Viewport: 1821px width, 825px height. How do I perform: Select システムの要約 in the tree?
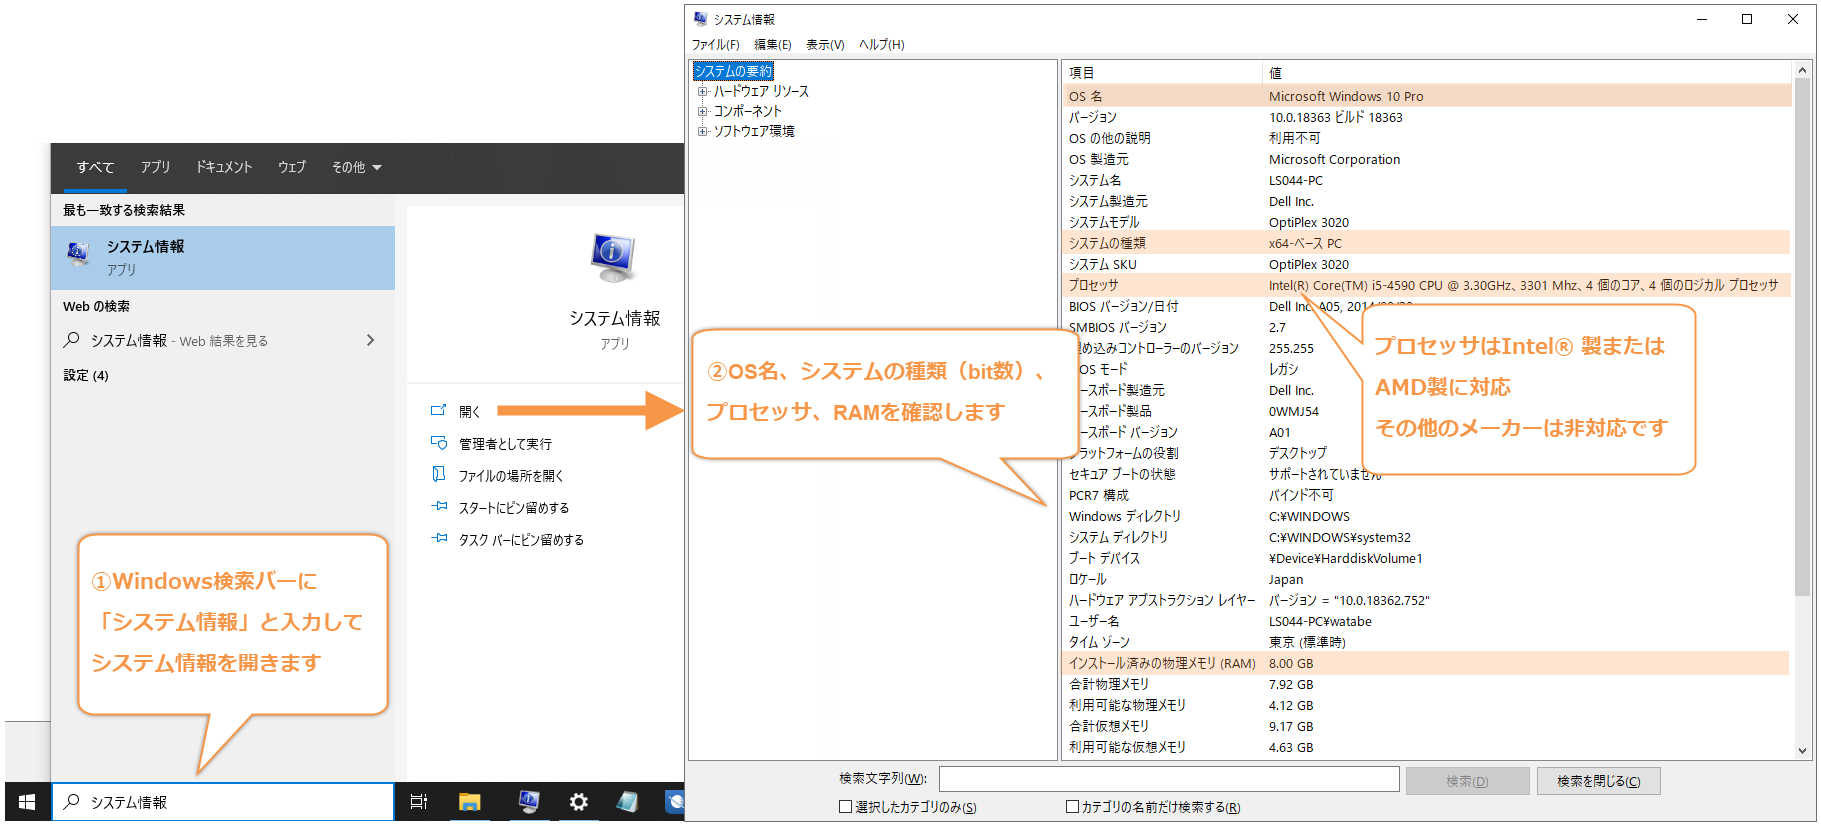coord(734,71)
